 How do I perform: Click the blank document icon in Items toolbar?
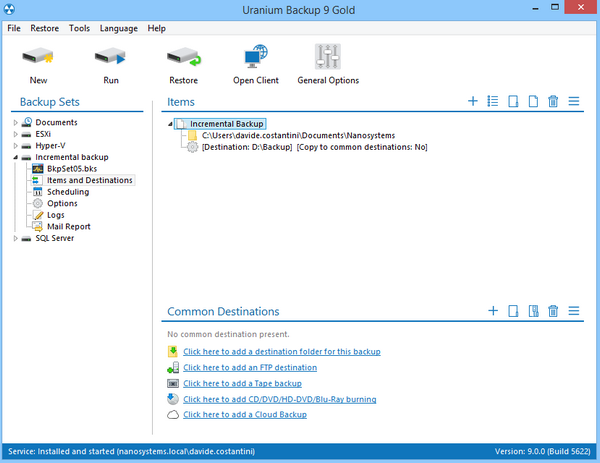(533, 101)
